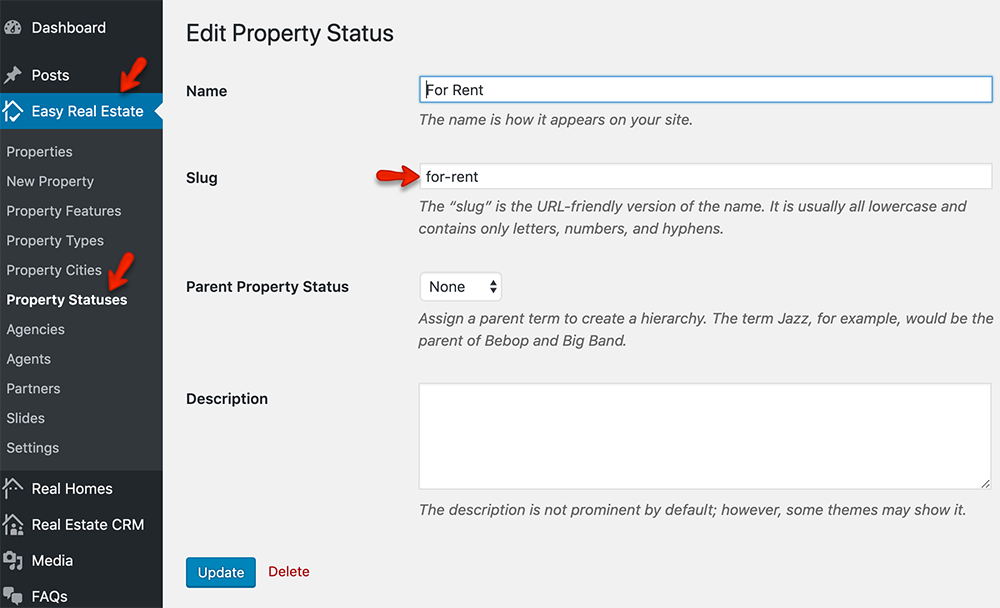Click the FAQs speech bubbles icon
Image resolution: width=1000 pixels, height=608 pixels.
tap(13, 596)
